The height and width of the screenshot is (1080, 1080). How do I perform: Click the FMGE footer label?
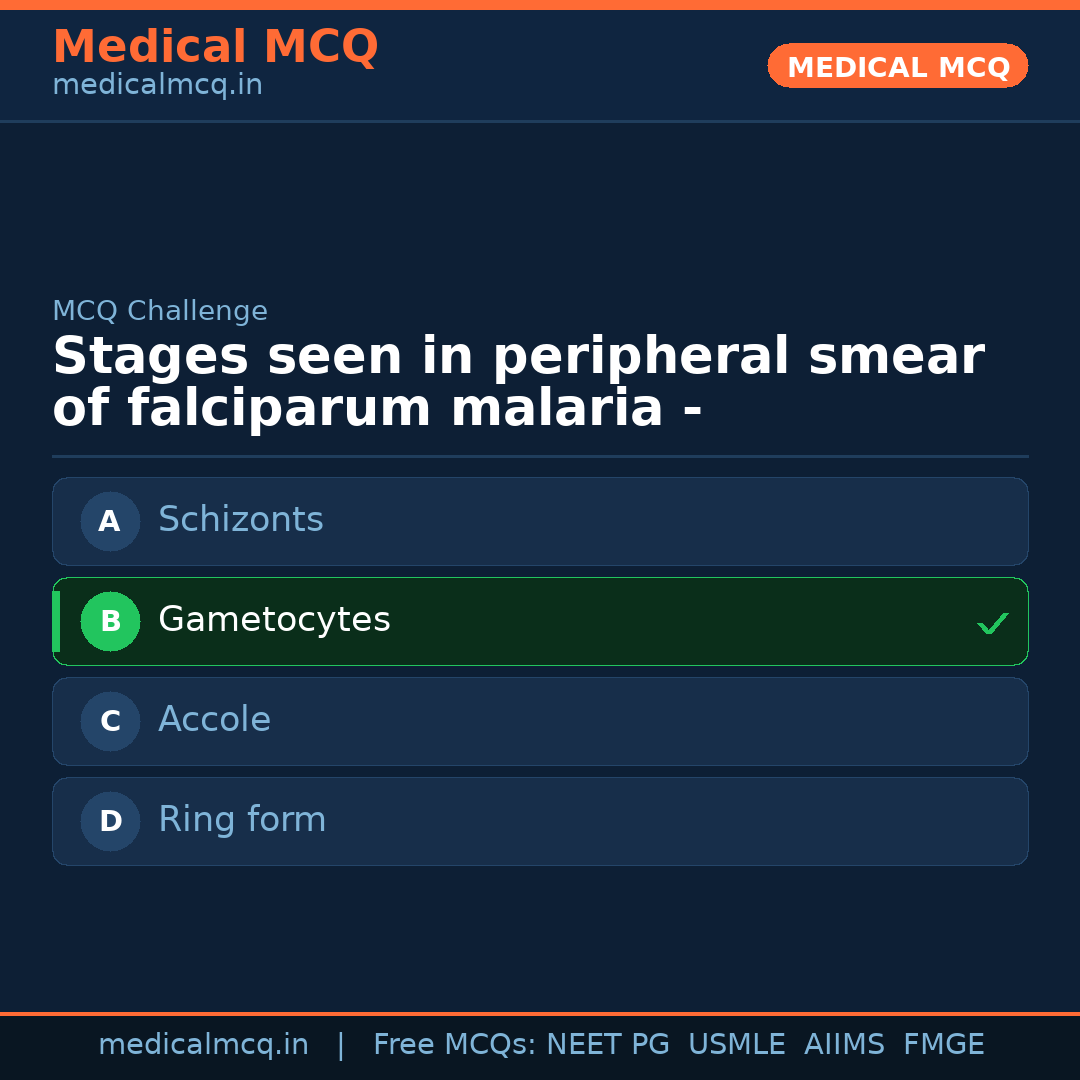(x=943, y=1044)
